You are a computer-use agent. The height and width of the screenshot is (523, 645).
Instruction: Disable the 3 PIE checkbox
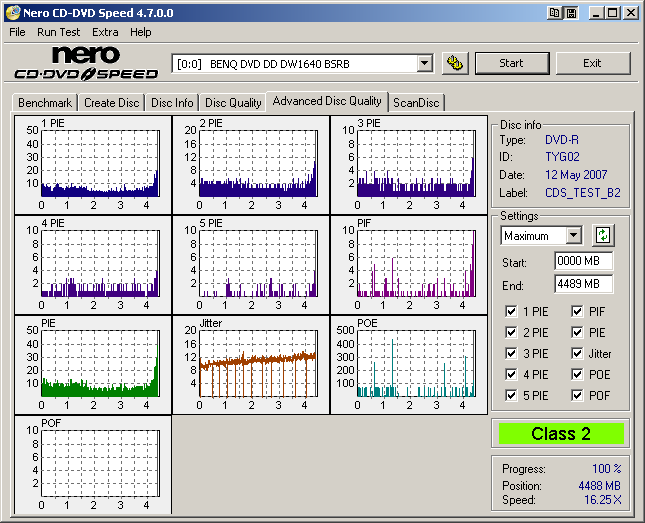[511, 353]
